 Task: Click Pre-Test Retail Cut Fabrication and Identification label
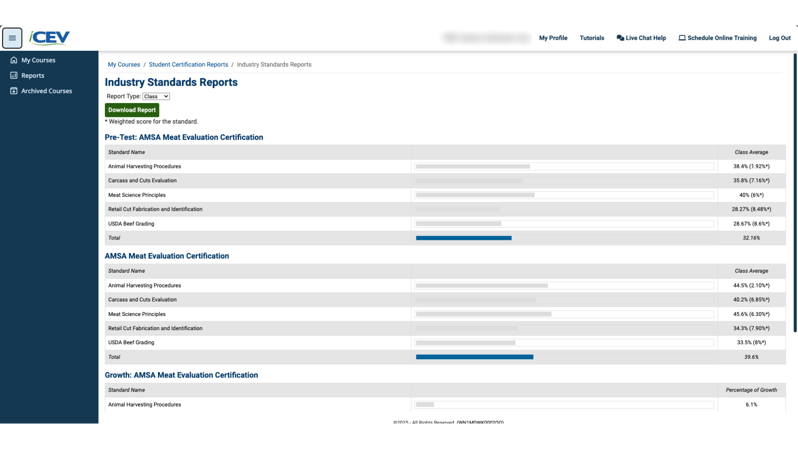(155, 209)
